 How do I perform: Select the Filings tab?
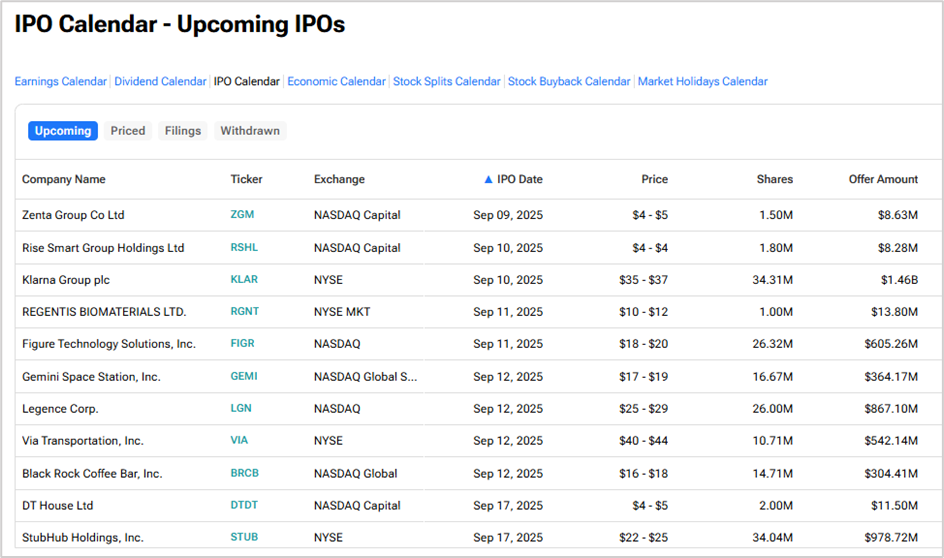click(183, 131)
